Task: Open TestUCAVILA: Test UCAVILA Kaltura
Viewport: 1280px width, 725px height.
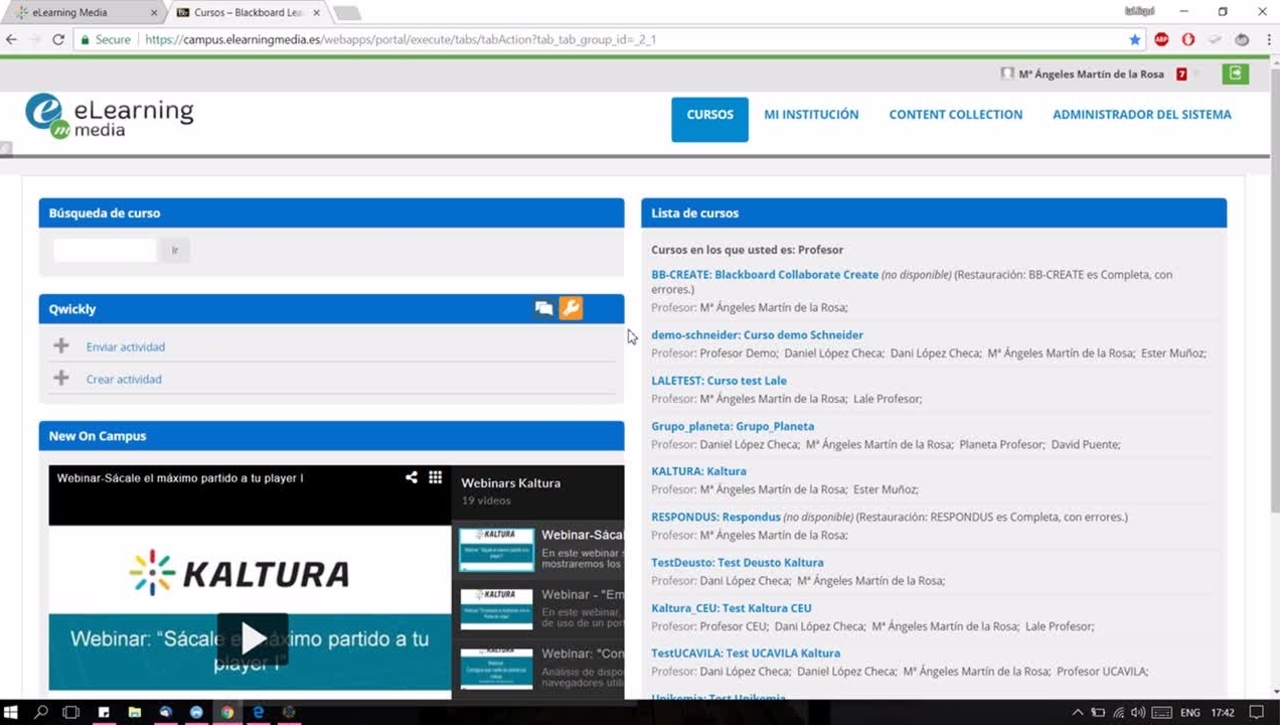Action: (746, 653)
